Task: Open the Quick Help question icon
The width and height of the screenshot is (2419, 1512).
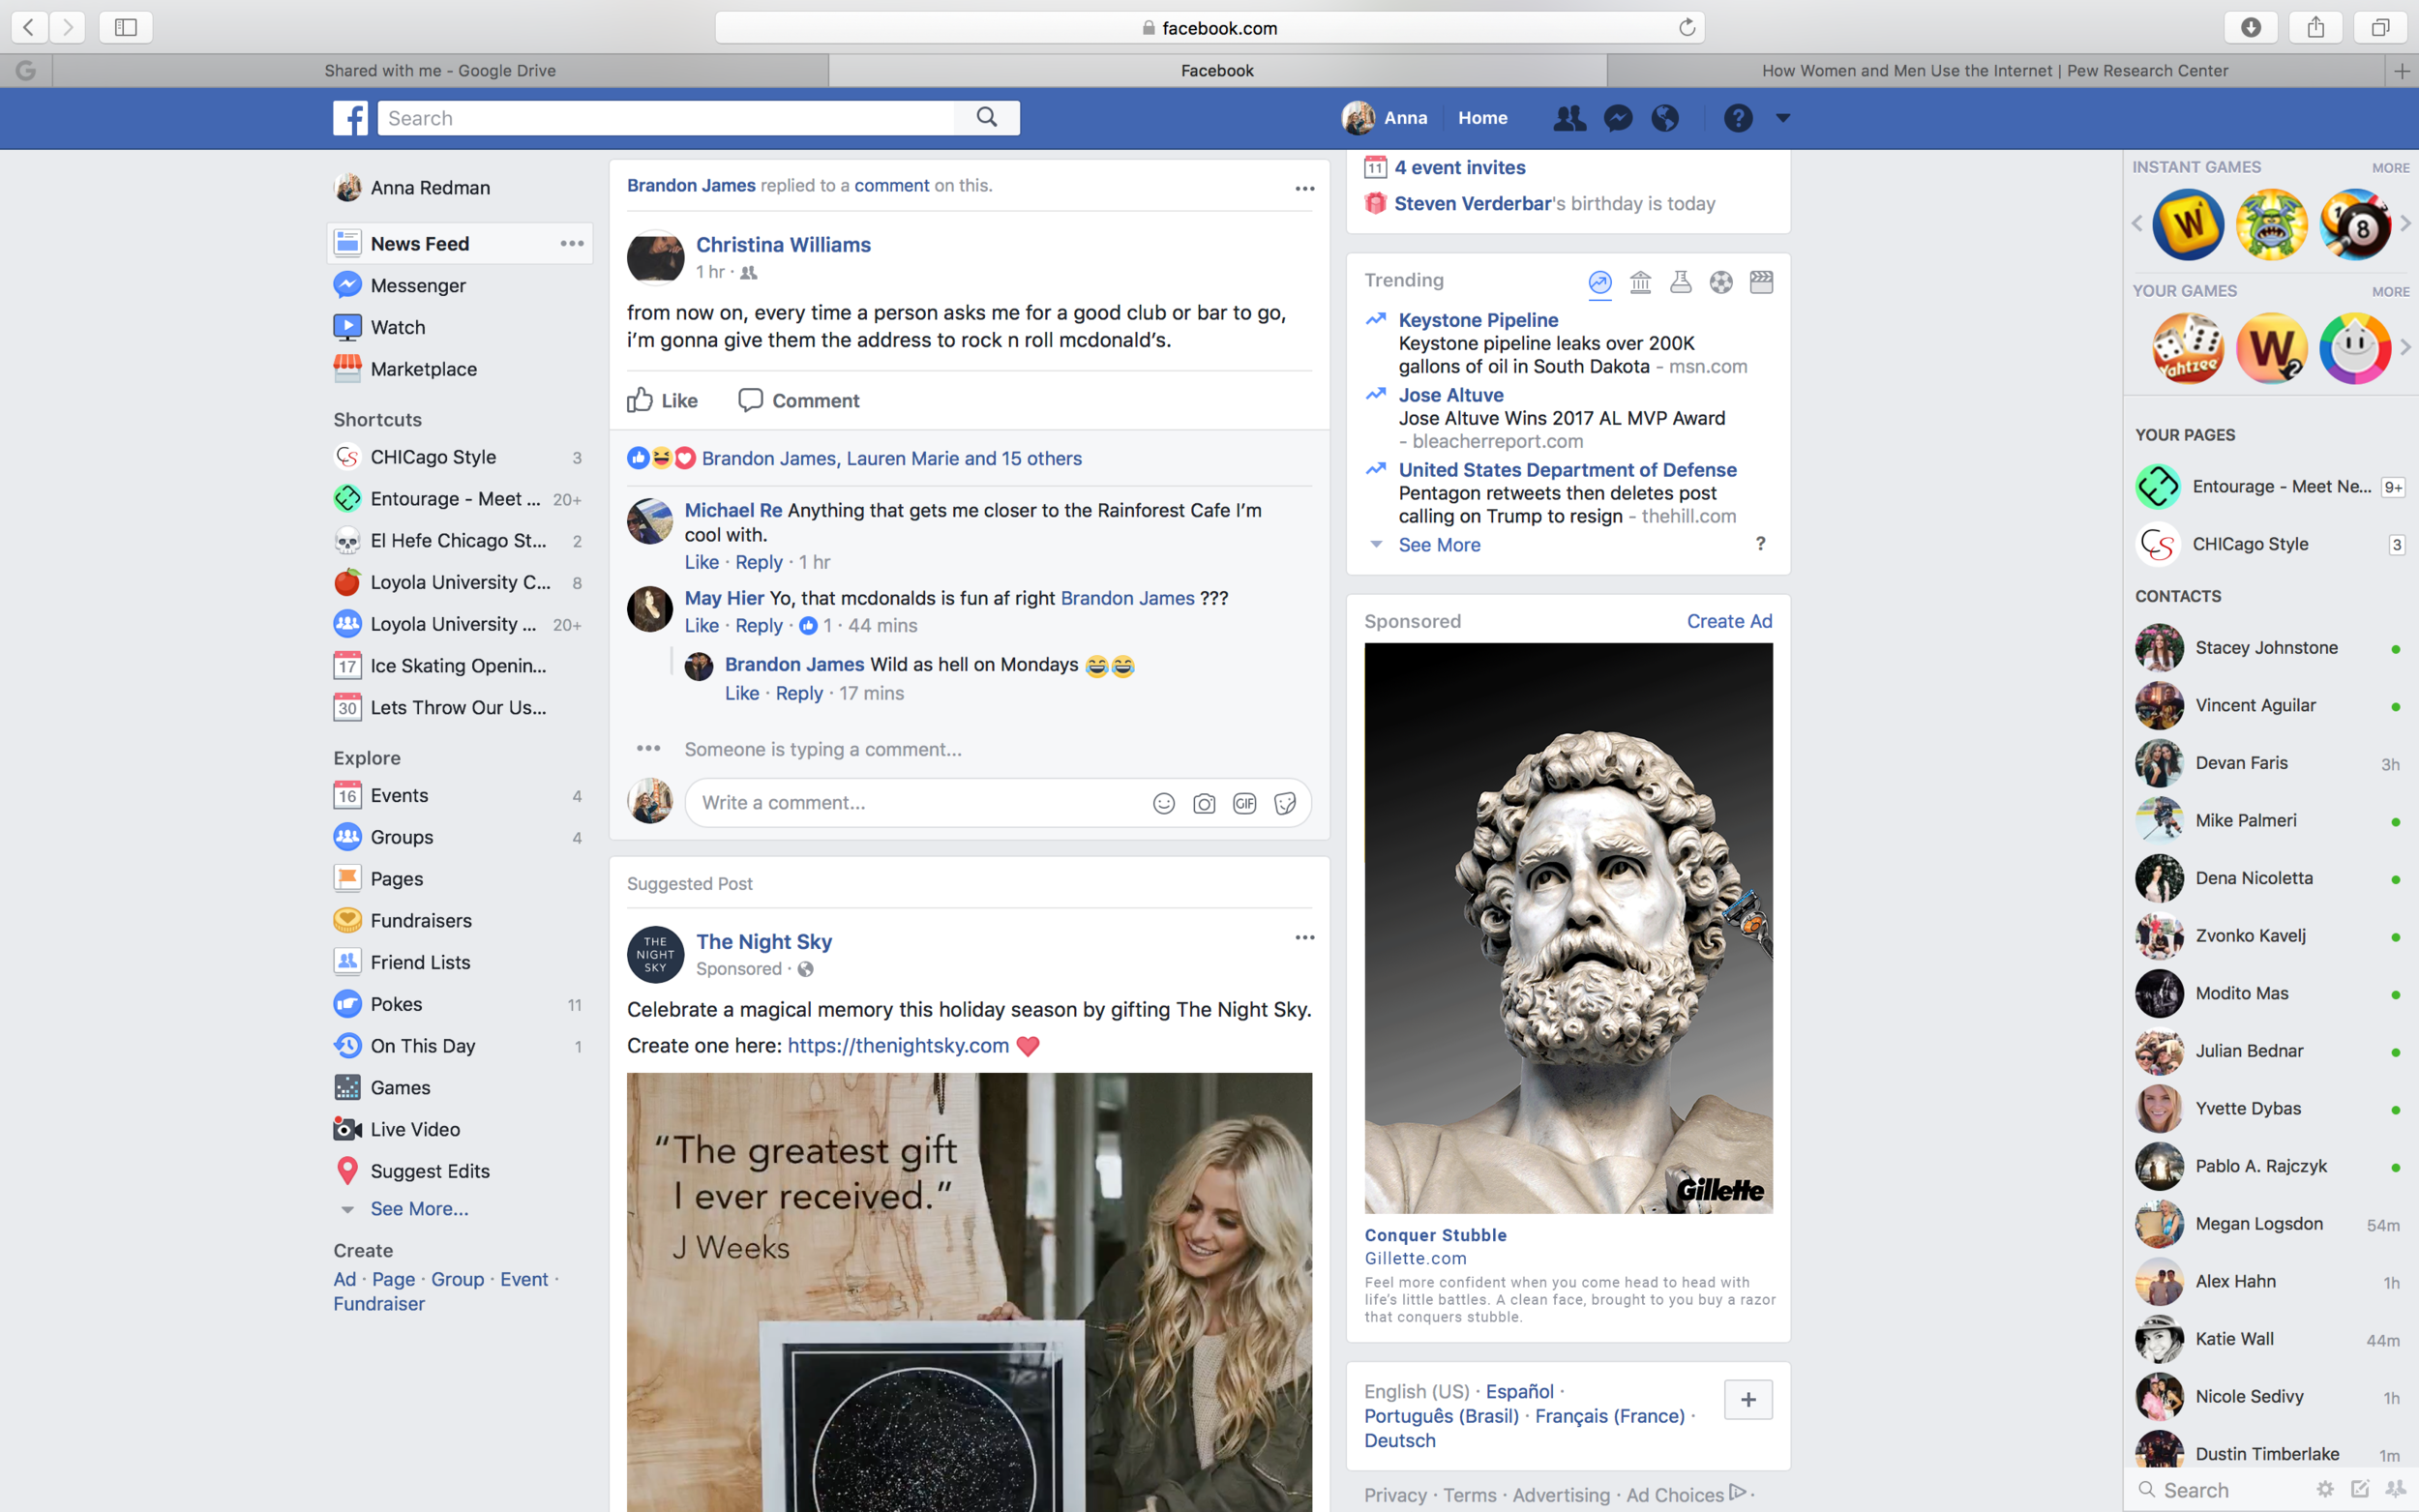Action: tap(1738, 118)
